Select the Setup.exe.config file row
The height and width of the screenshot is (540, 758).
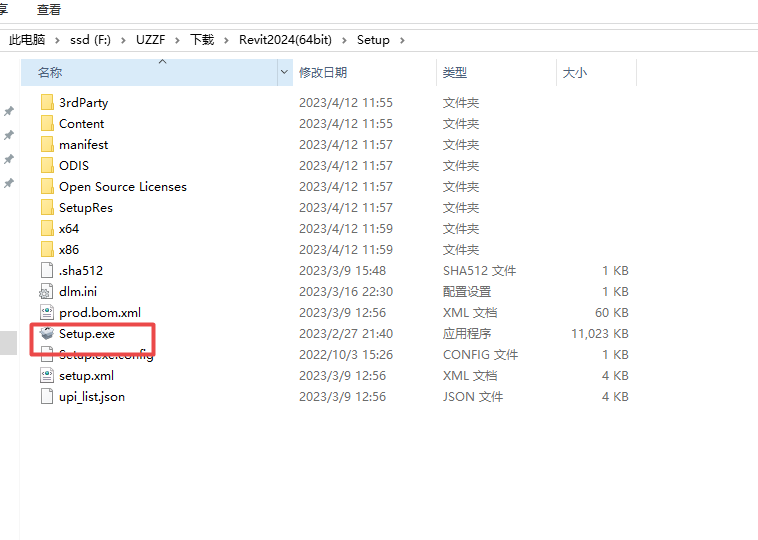(105, 356)
